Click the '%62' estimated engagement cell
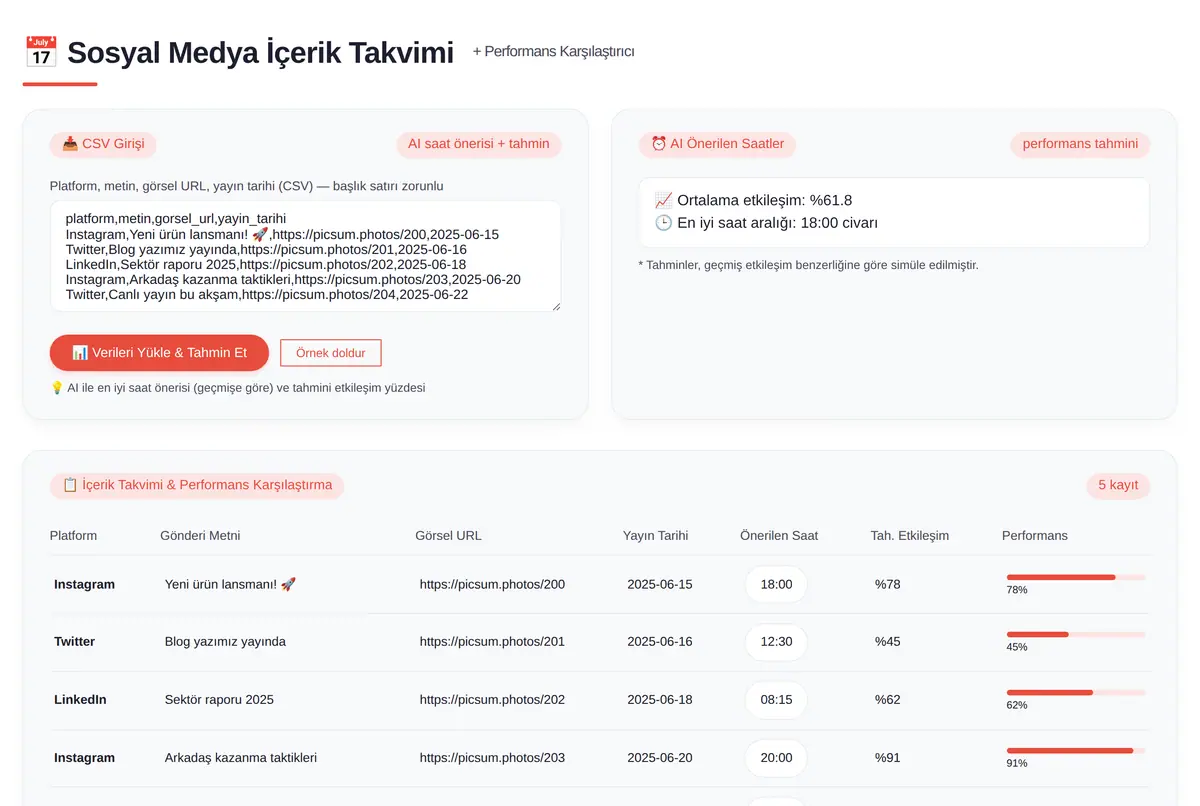Viewport: 1200px width, 806px height. 888,700
